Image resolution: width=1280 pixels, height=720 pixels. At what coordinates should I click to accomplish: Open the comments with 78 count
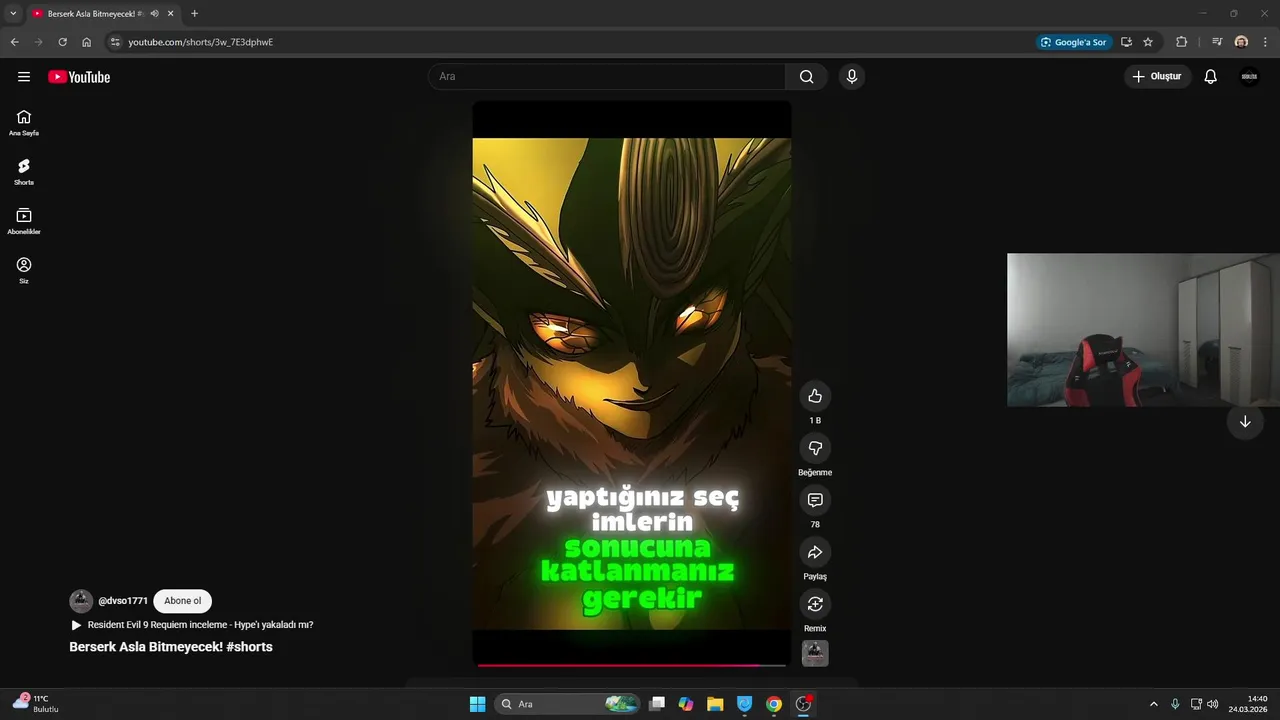pyautogui.click(x=815, y=500)
